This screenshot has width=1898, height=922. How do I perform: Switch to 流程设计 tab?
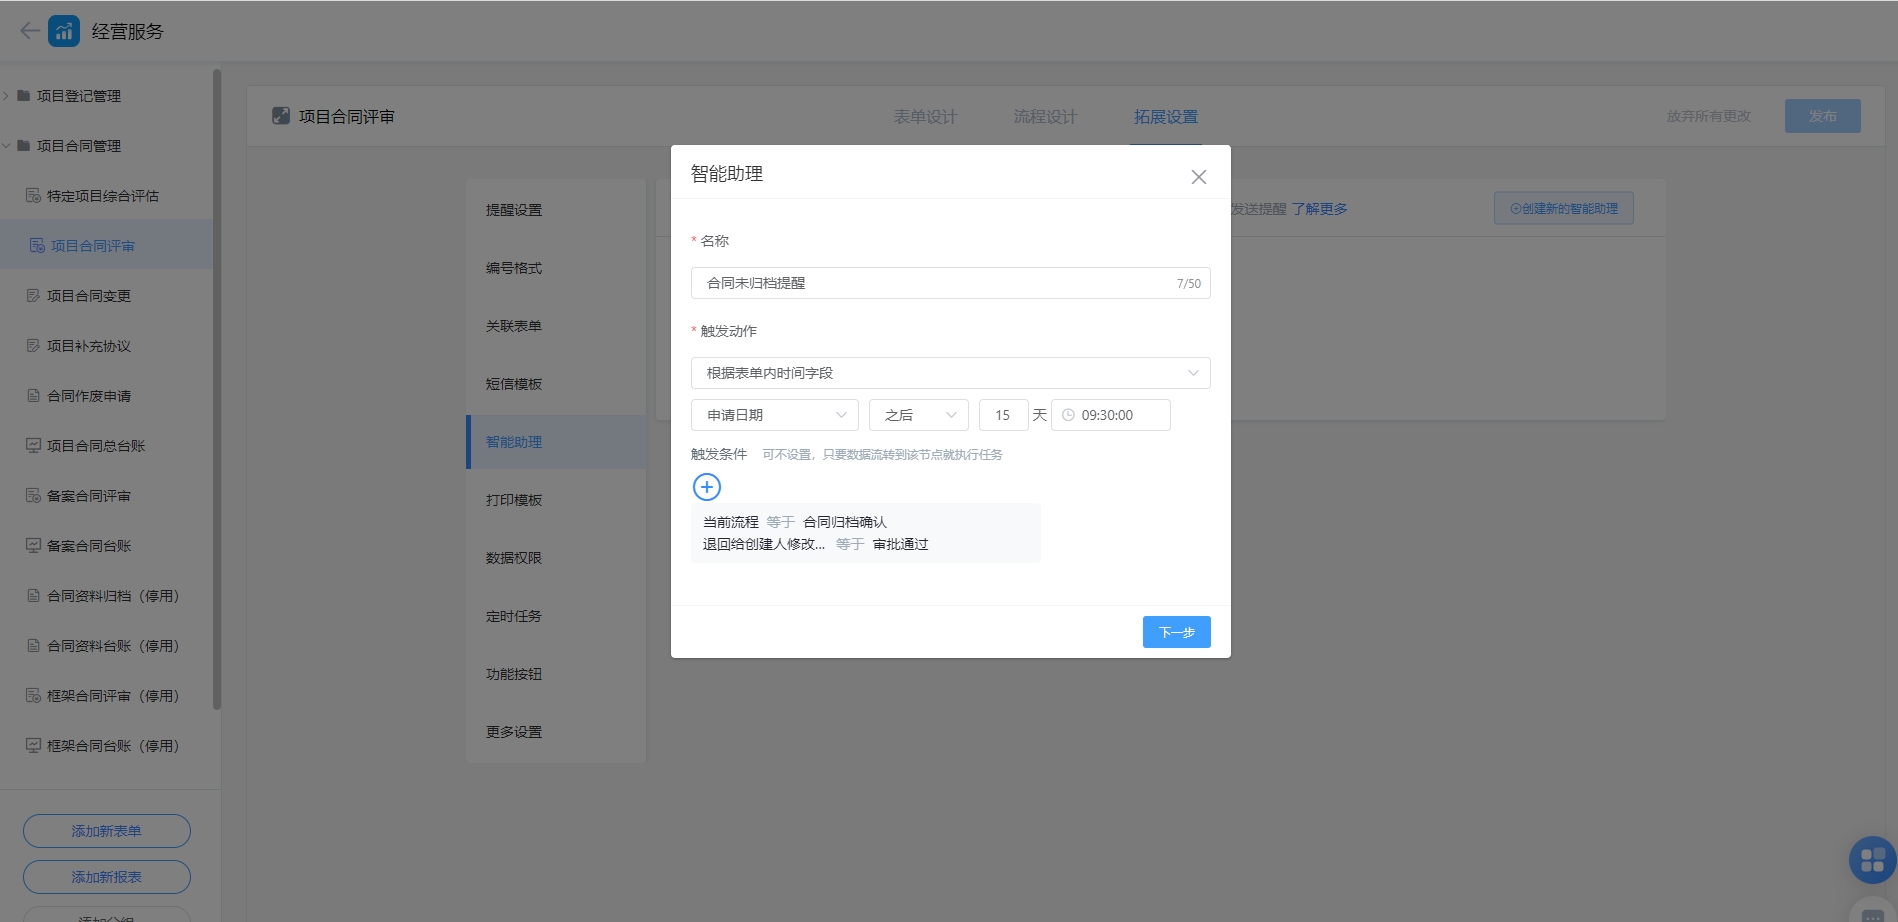tap(1045, 117)
